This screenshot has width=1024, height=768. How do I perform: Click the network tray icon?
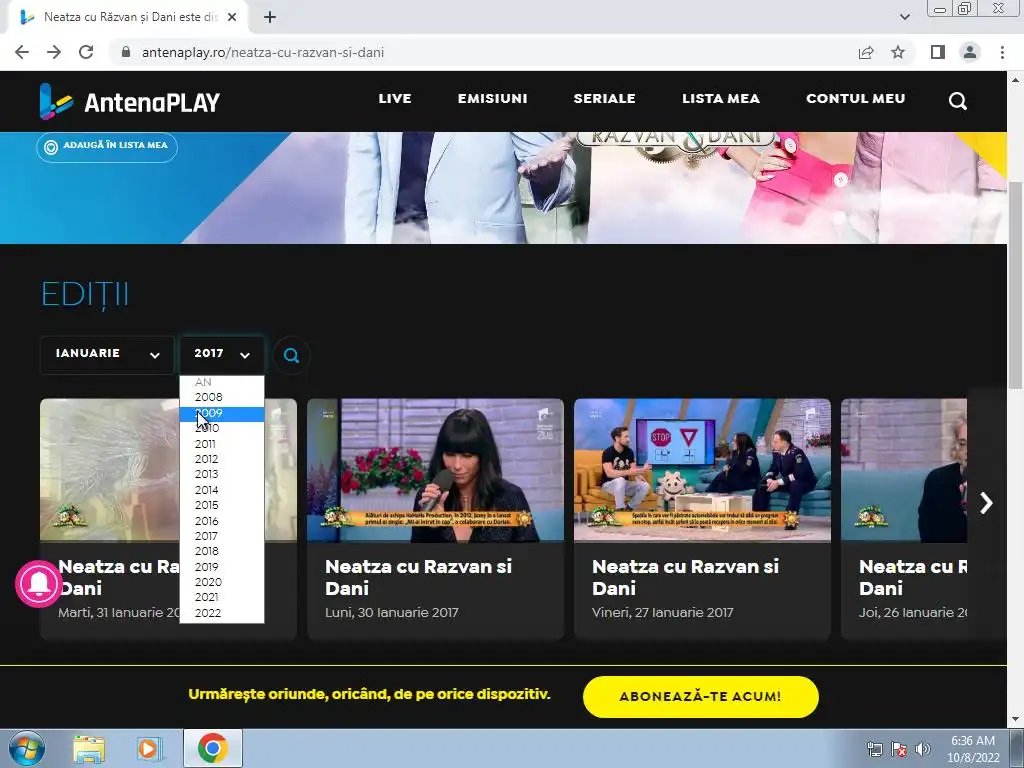[874, 749]
